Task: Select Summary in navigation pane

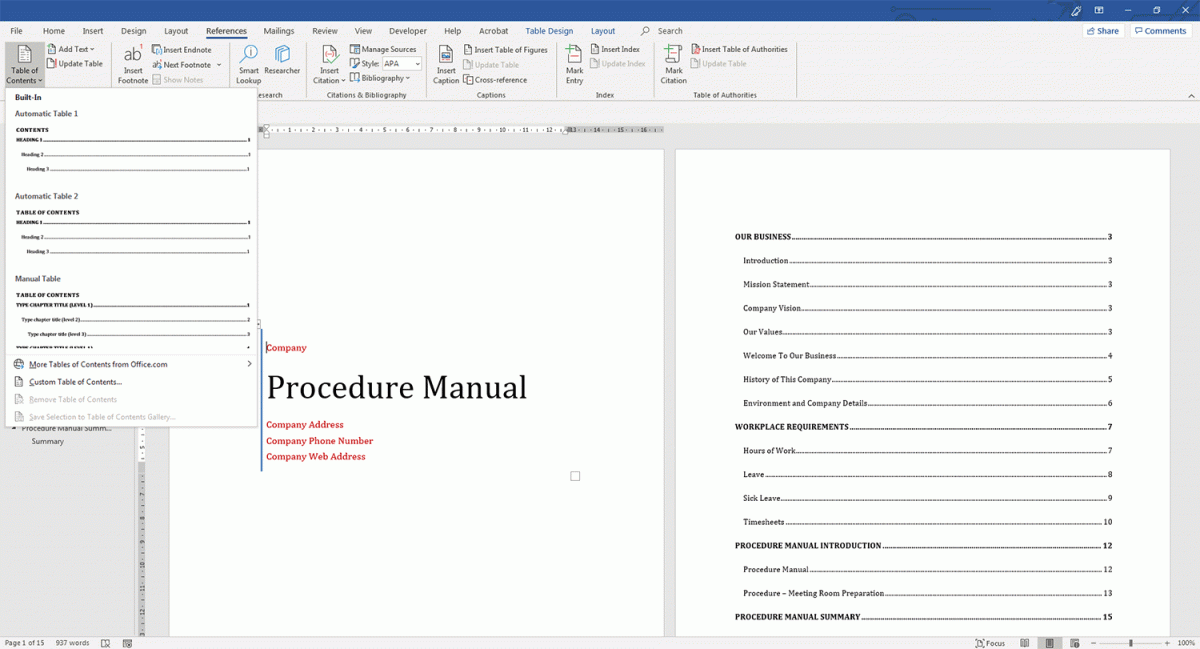Action: point(48,441)
